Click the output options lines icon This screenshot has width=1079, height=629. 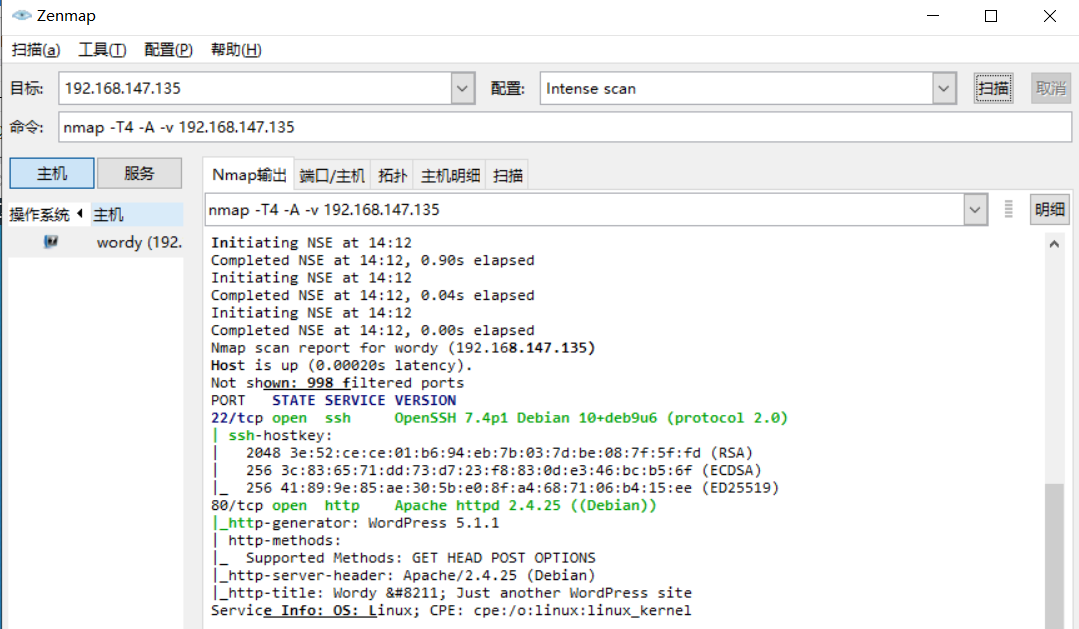click(1008, 209)
